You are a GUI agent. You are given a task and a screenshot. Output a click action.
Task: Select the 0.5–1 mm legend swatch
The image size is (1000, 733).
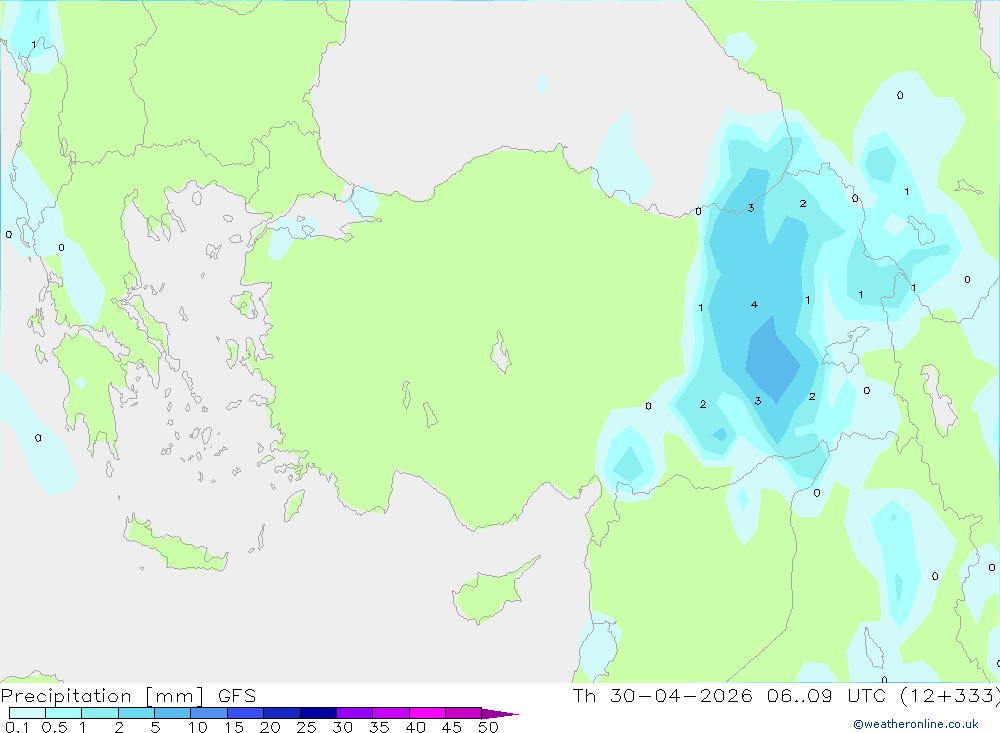coord(63,713)
